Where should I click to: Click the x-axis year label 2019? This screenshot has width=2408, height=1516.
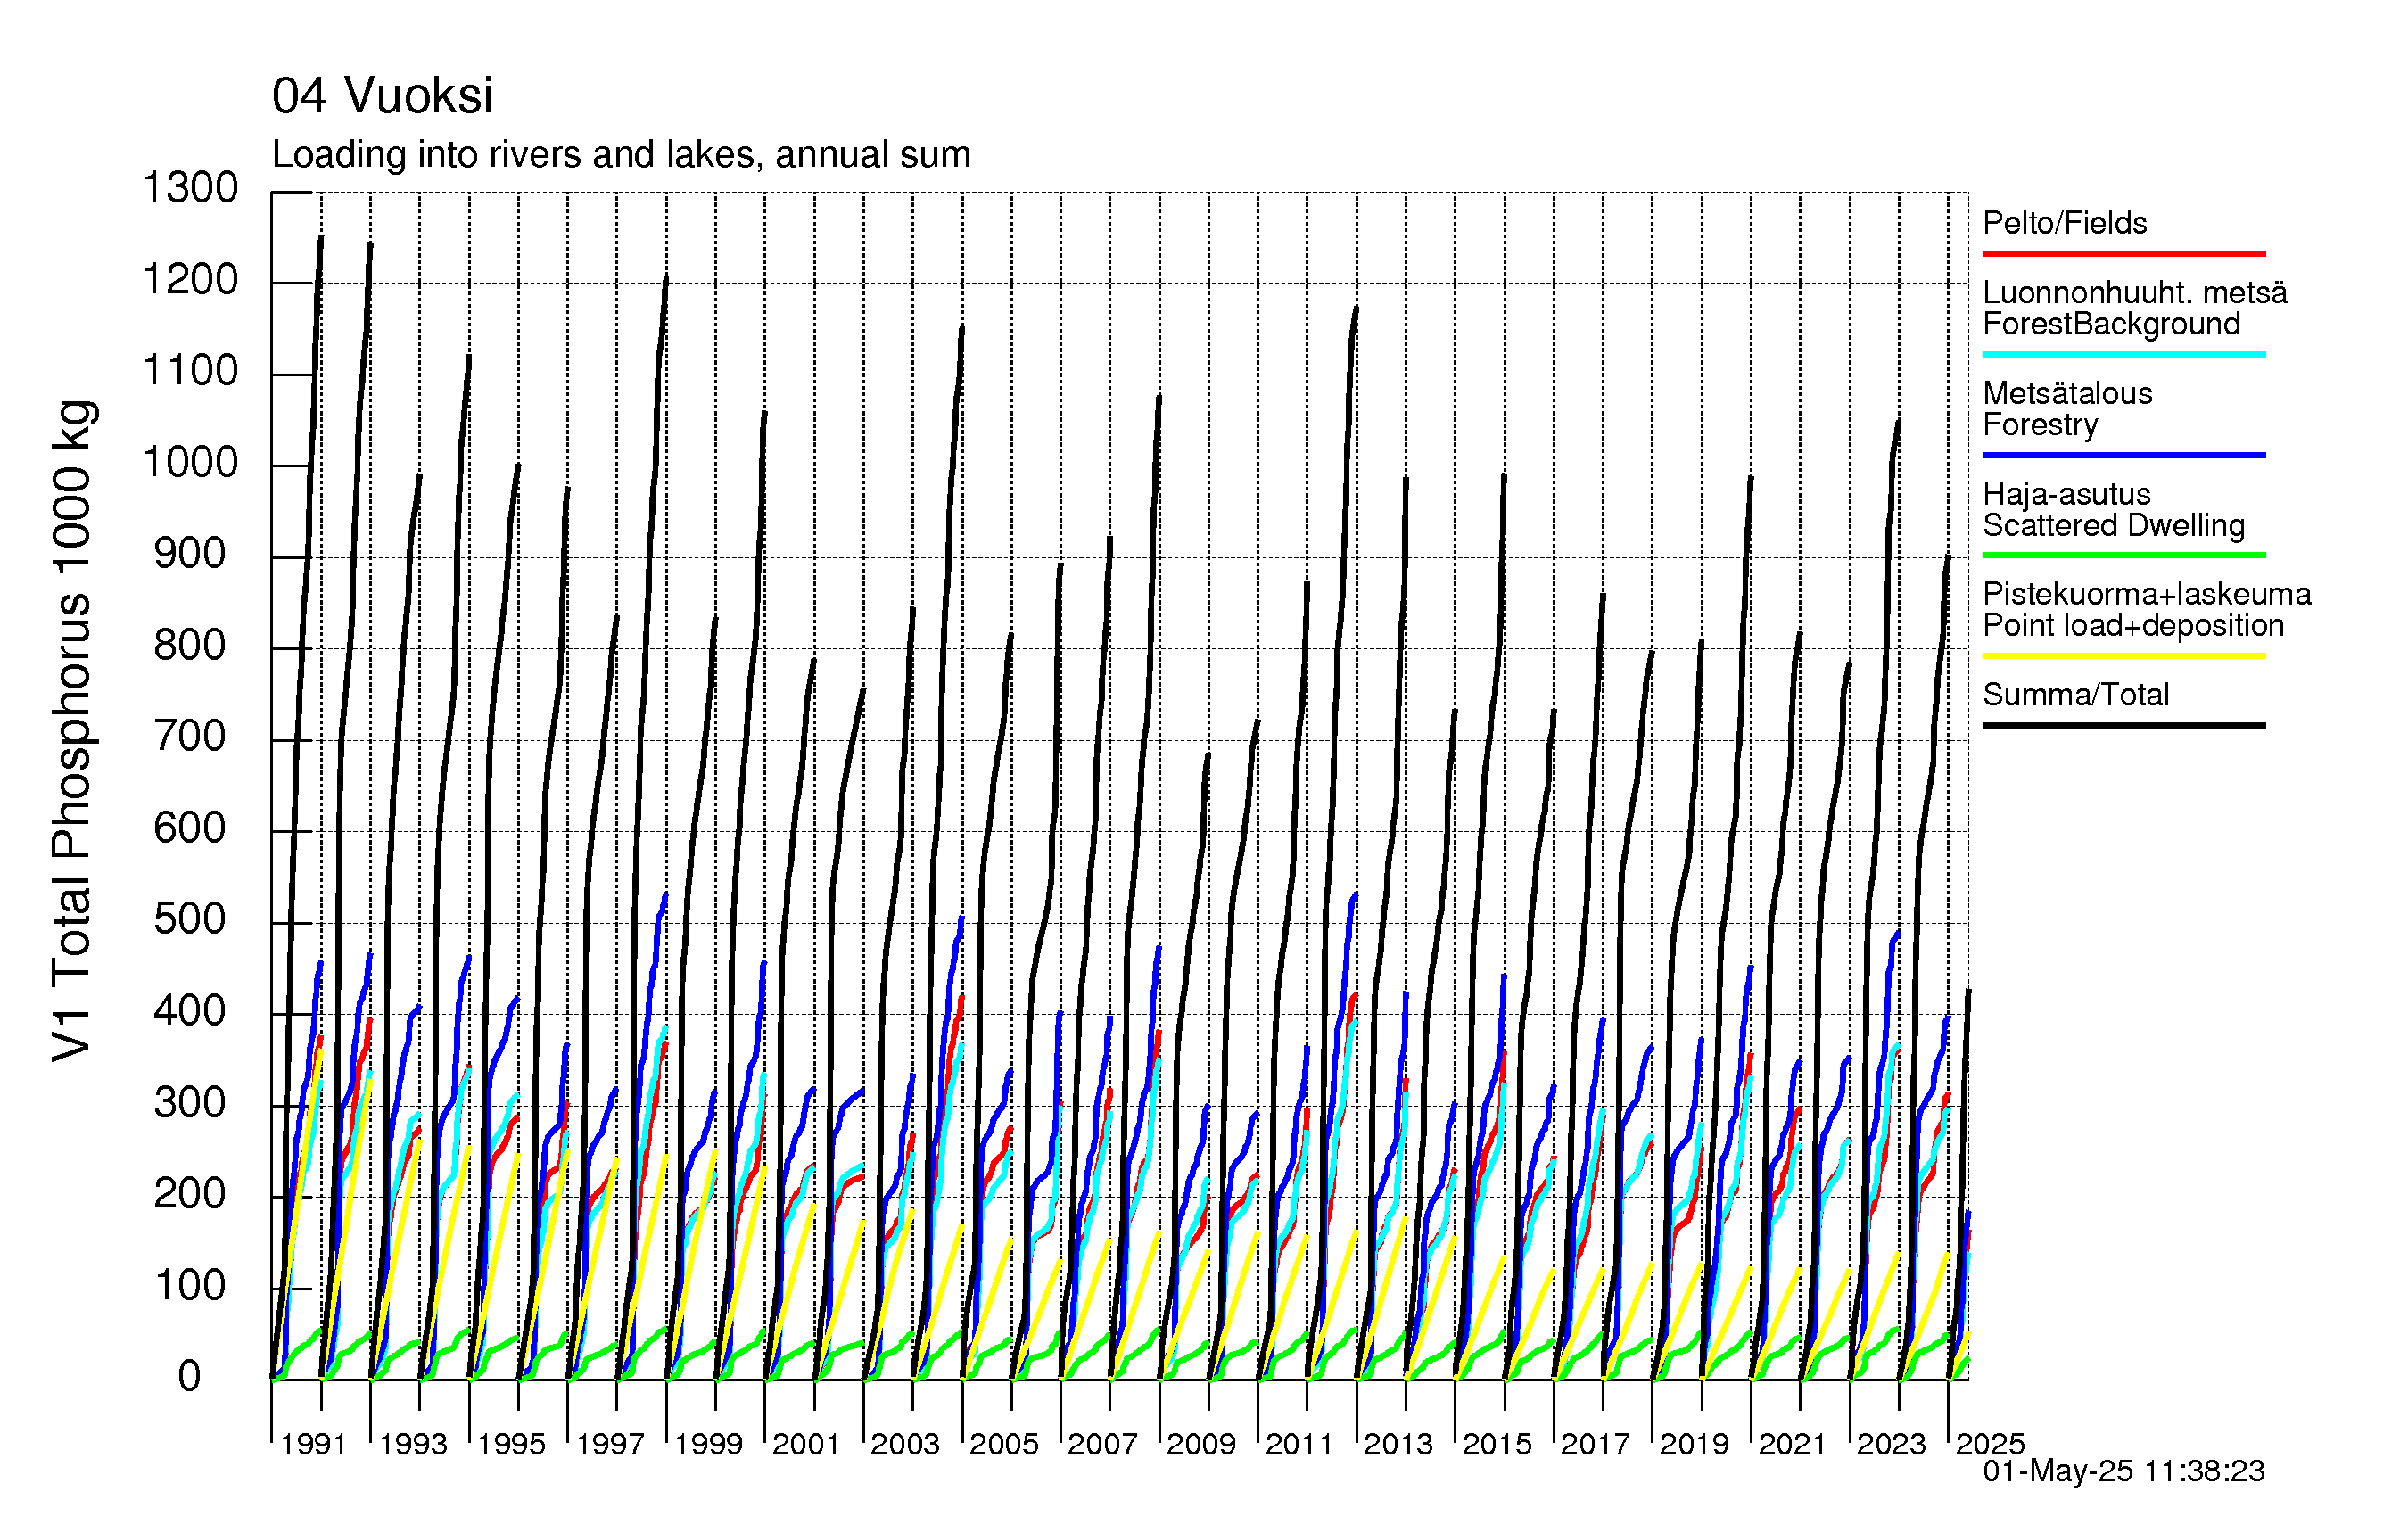tap(1694, 1444)
